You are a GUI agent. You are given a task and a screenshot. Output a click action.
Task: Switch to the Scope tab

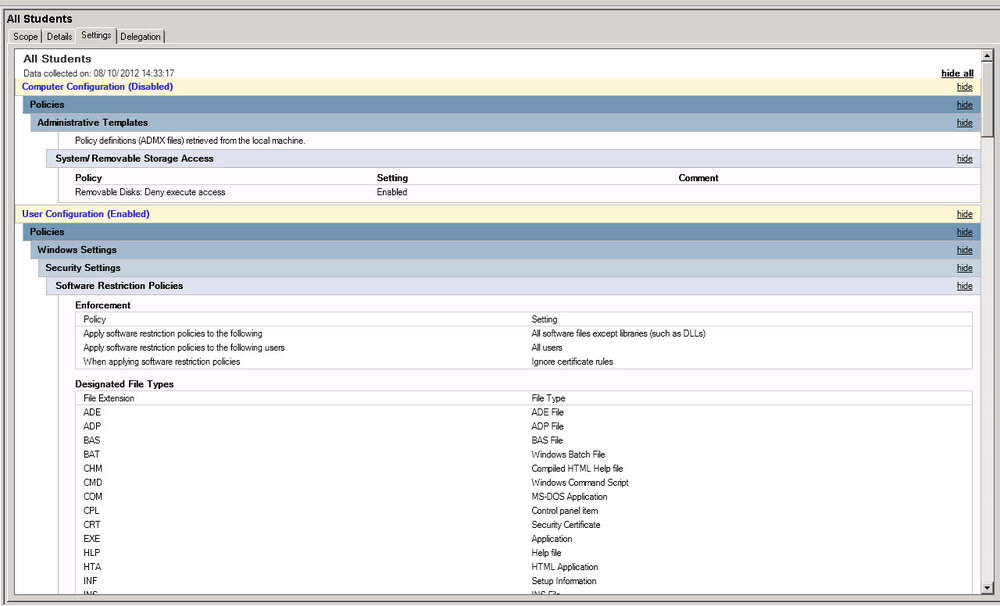click(x=26, y=37)
